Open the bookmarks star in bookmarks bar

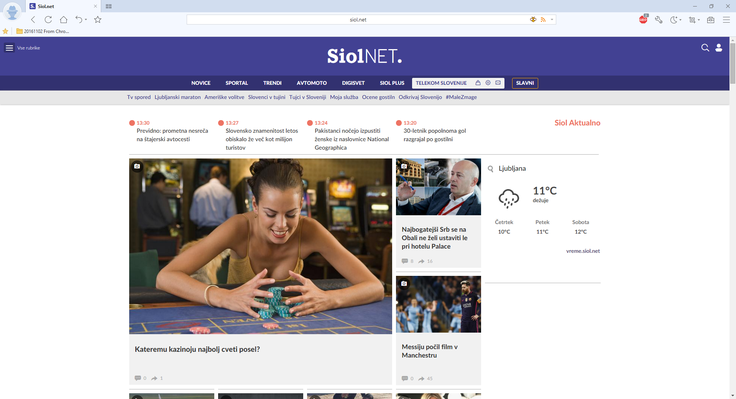(5, 31)
